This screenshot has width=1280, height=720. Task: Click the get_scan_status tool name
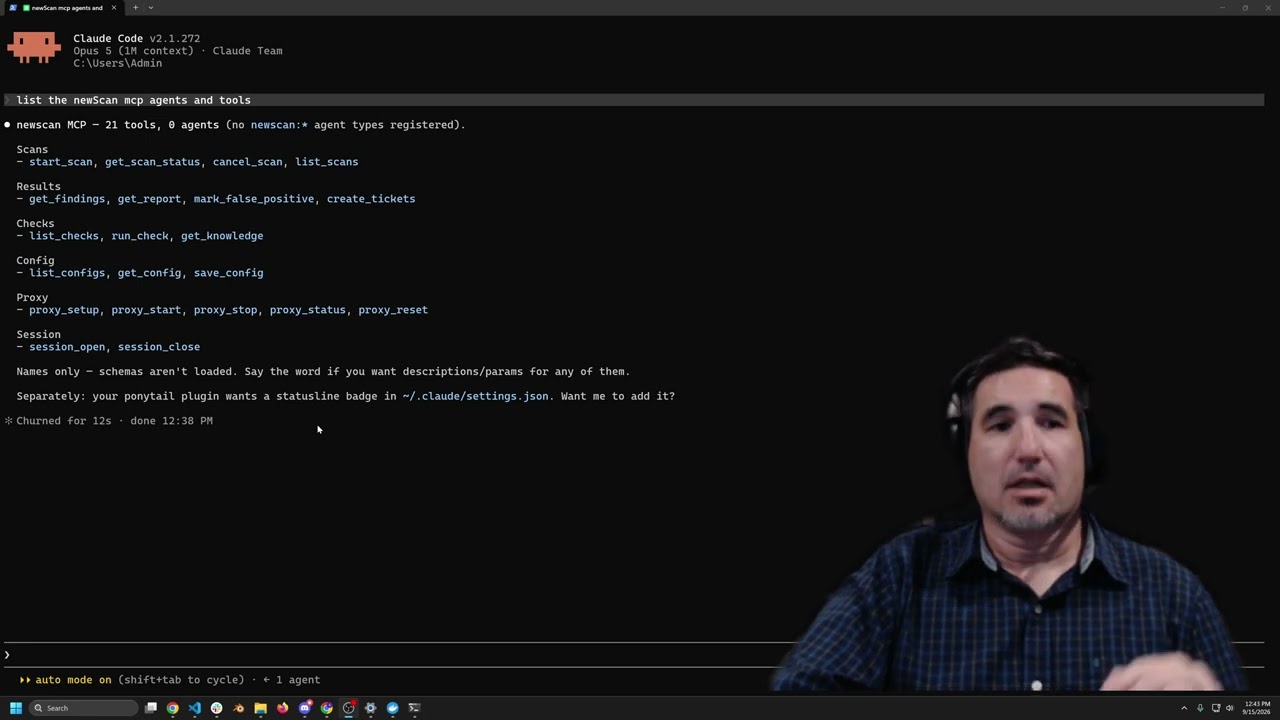point(153,162)
